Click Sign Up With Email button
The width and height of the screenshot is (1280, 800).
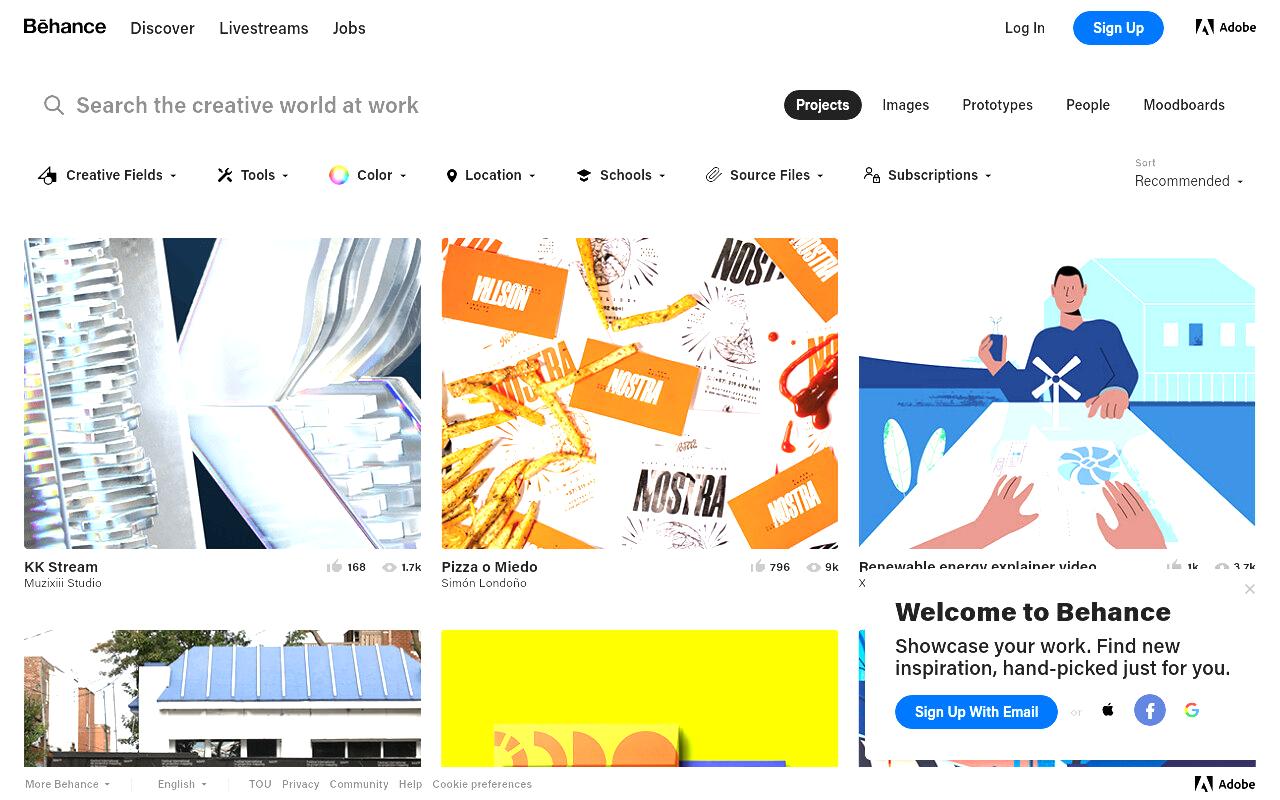(976, 712)
